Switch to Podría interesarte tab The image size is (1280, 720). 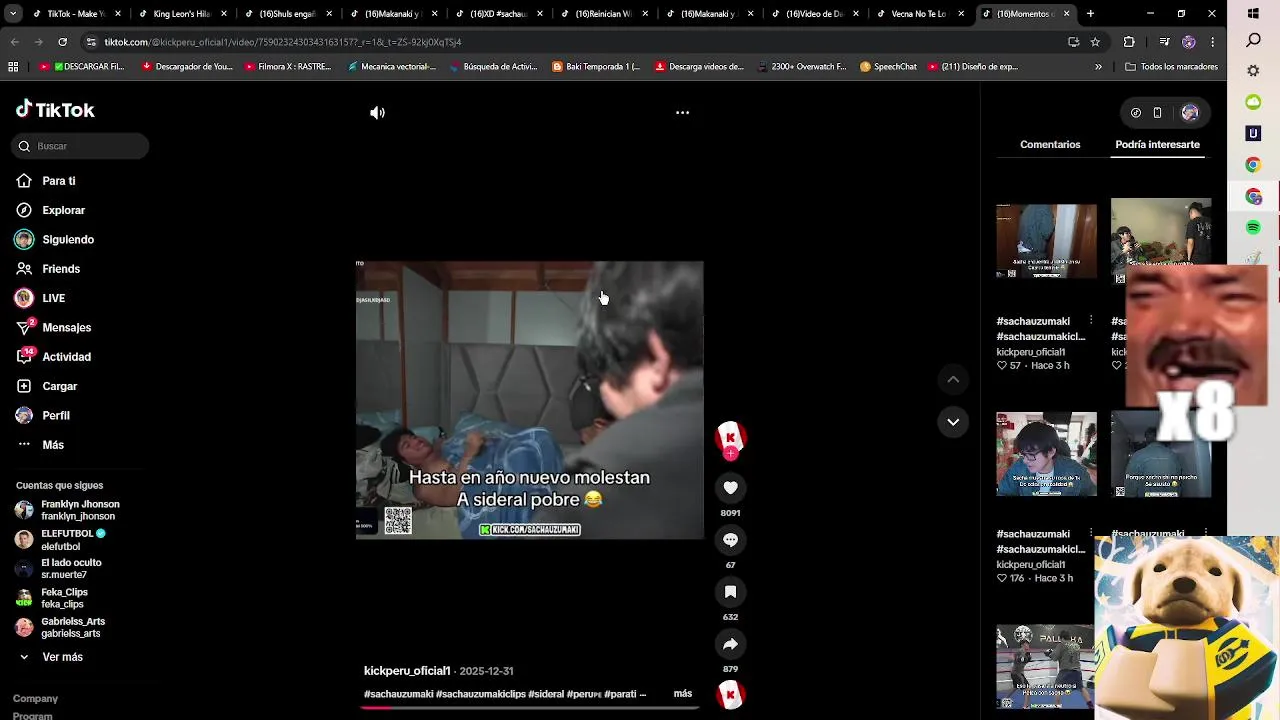tap(1157, 145)
